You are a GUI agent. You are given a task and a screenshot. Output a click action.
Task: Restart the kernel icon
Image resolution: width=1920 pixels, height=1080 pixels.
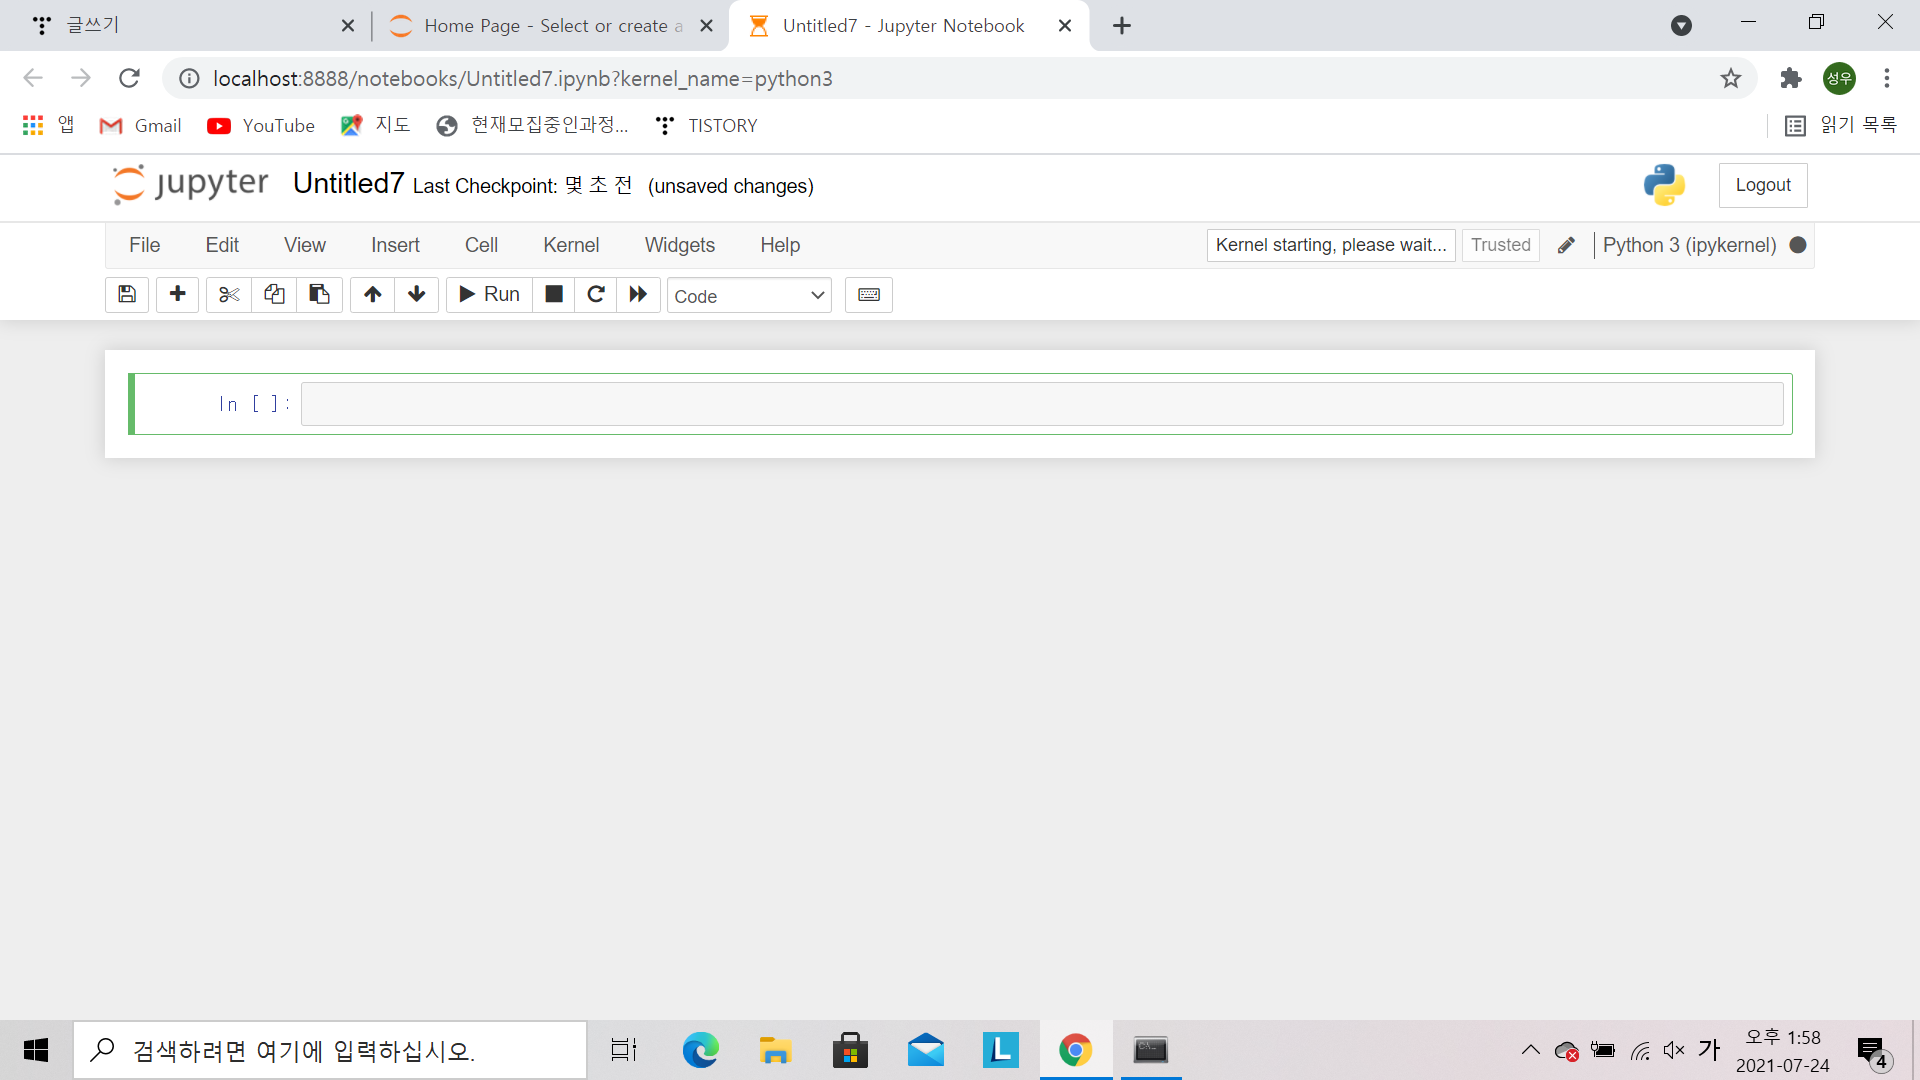click(x=596, y=294)
